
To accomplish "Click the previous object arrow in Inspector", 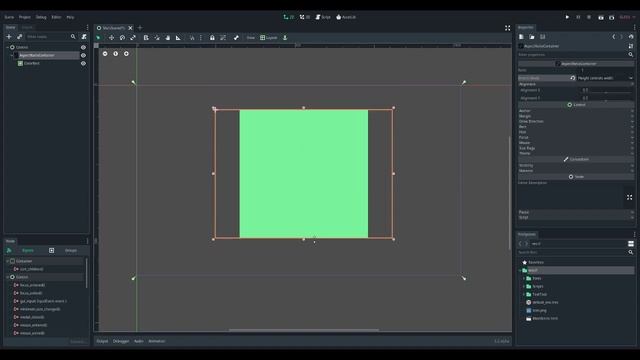I will pos(613,37).
